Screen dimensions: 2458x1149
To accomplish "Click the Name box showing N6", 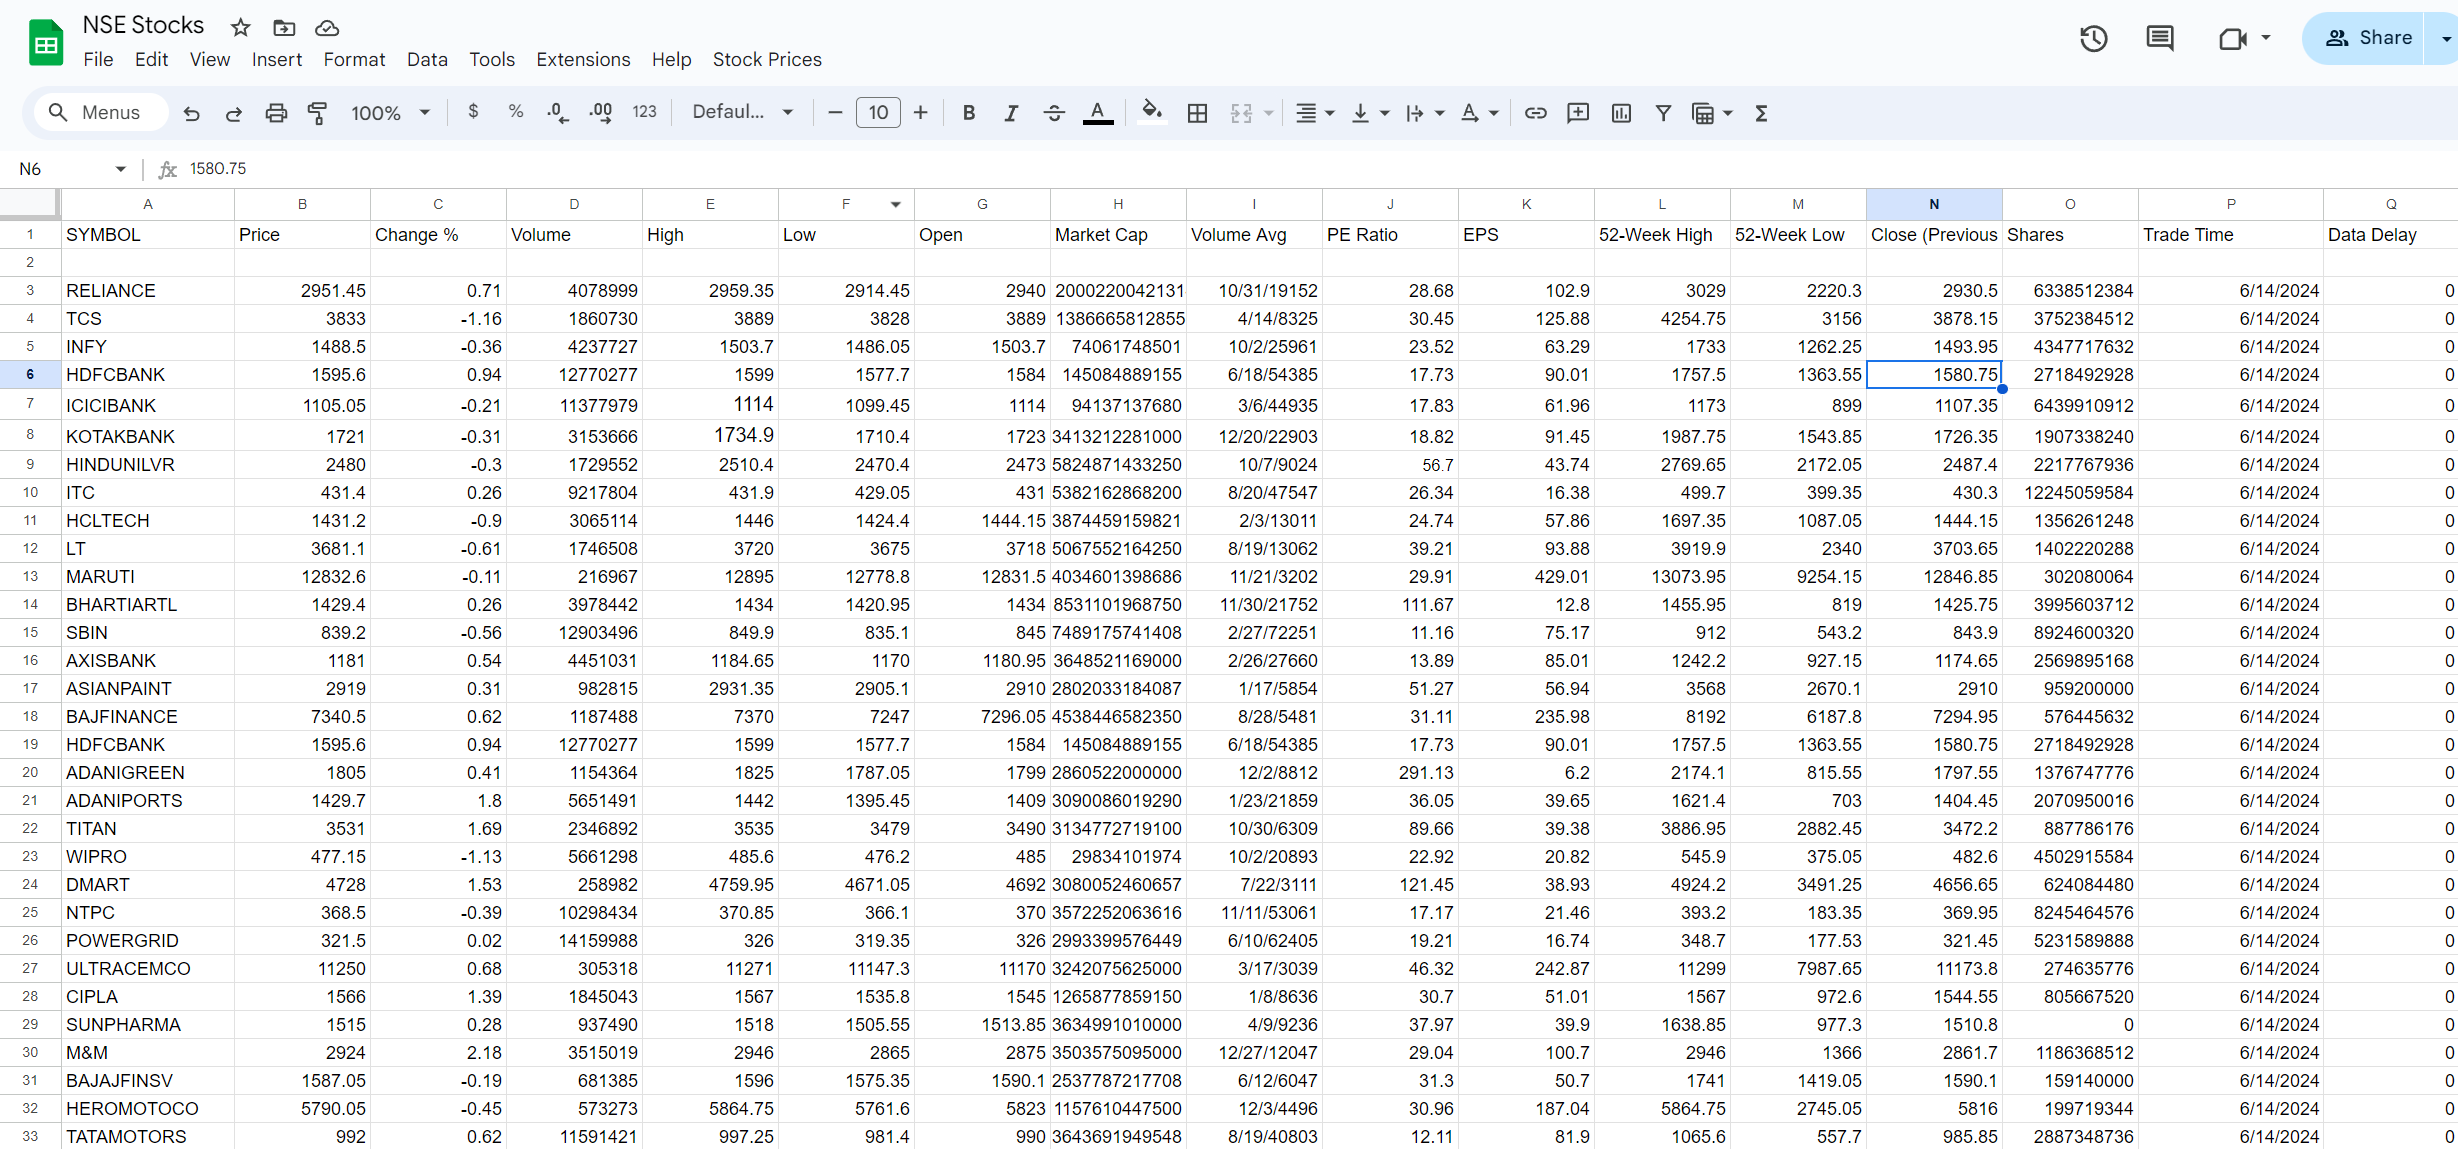I will 60,168.
